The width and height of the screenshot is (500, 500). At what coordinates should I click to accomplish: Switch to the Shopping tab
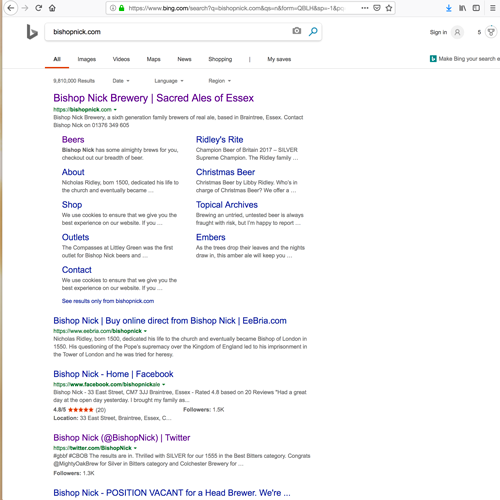(220, 59)
